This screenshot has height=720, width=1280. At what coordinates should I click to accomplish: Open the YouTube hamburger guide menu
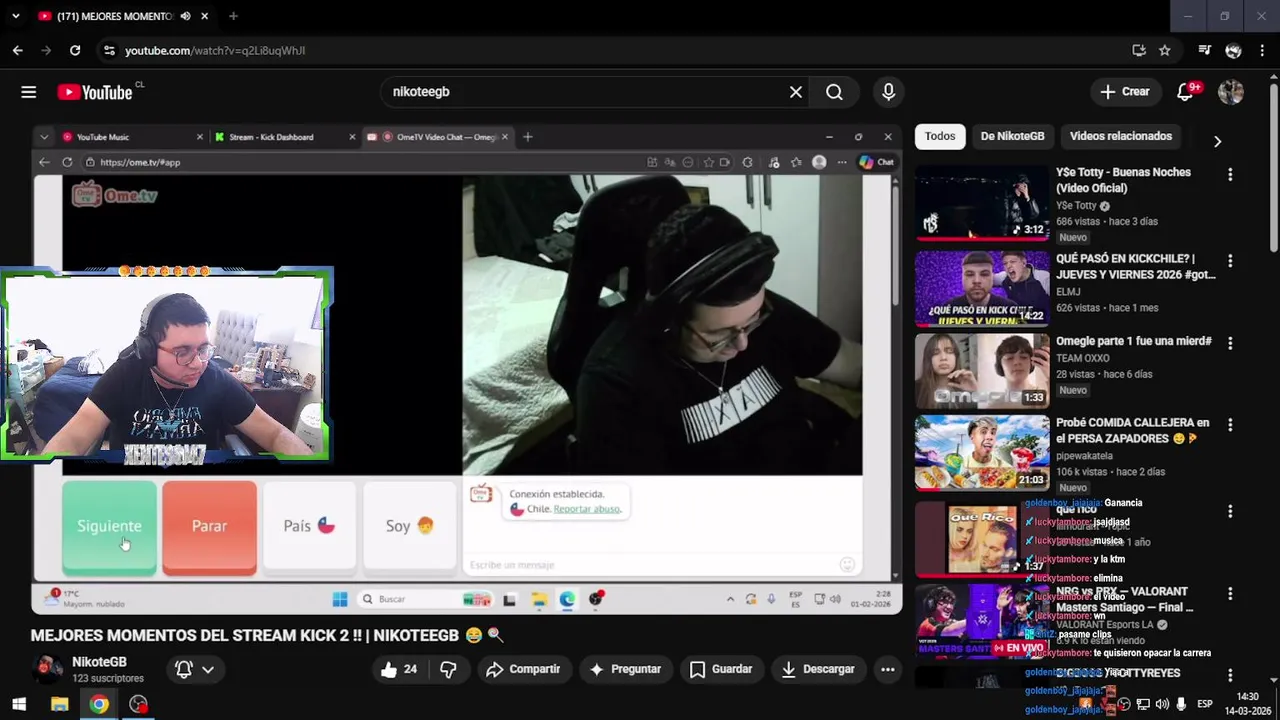tap(28, 92)
